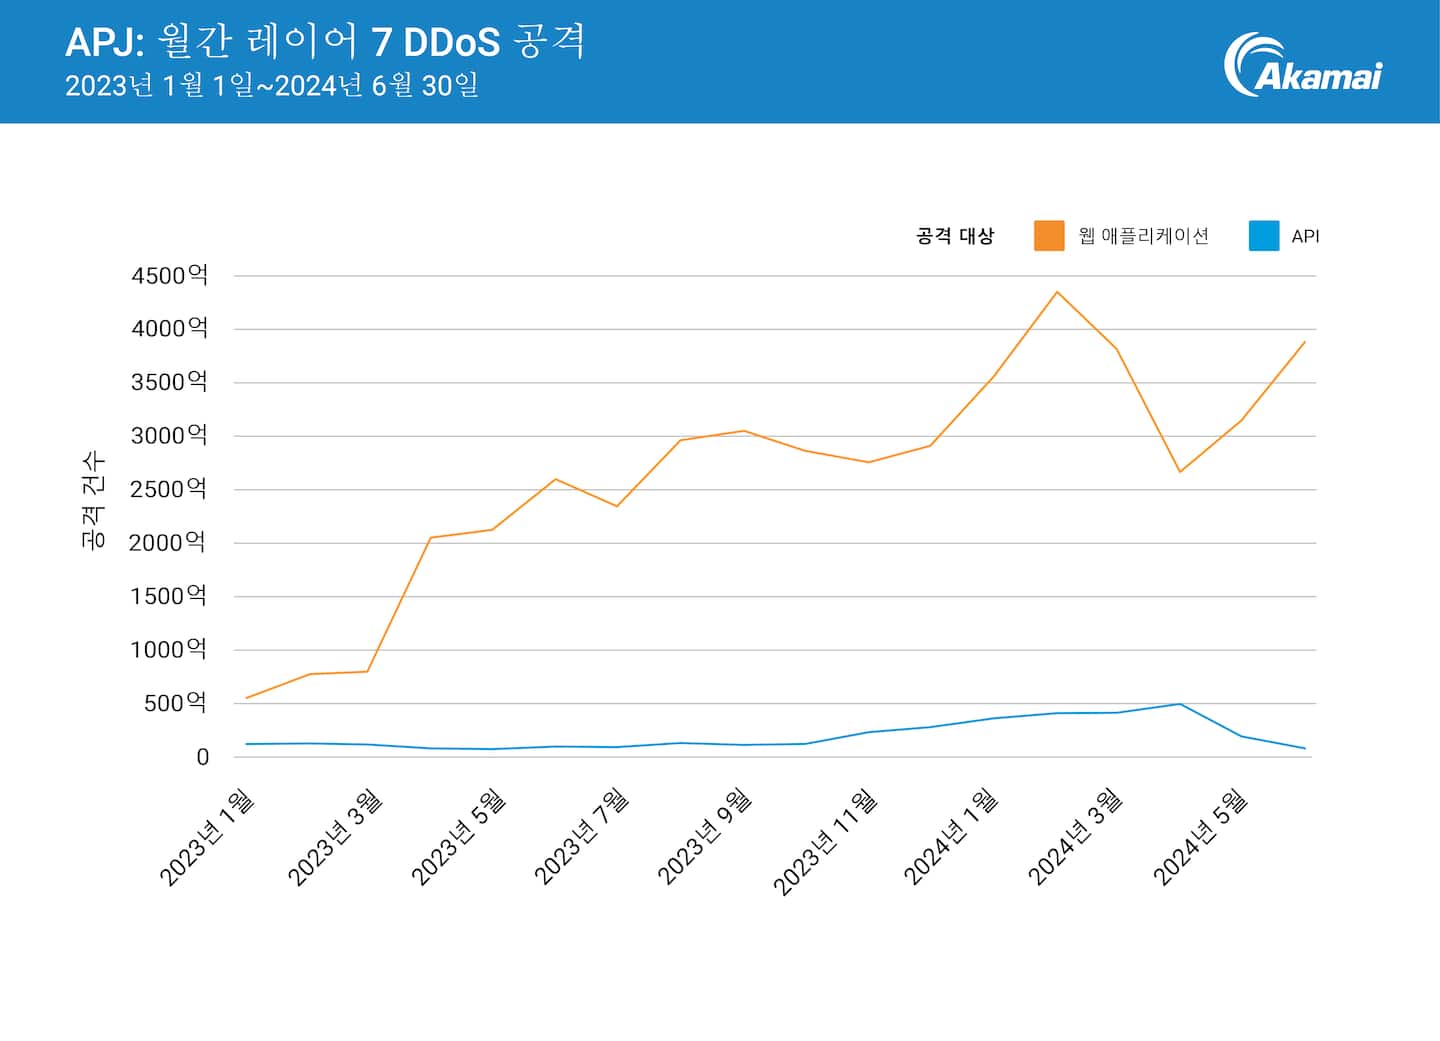This screenshot has width=1440, height=1041.
Task: Click the highest peak of the blue API line
Action: tap(1181, 704)
